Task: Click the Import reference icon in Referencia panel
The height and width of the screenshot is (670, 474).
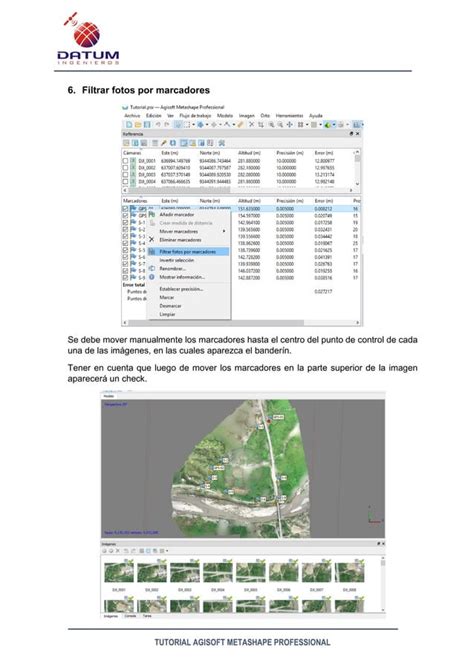Action: (x=127, y=143)
